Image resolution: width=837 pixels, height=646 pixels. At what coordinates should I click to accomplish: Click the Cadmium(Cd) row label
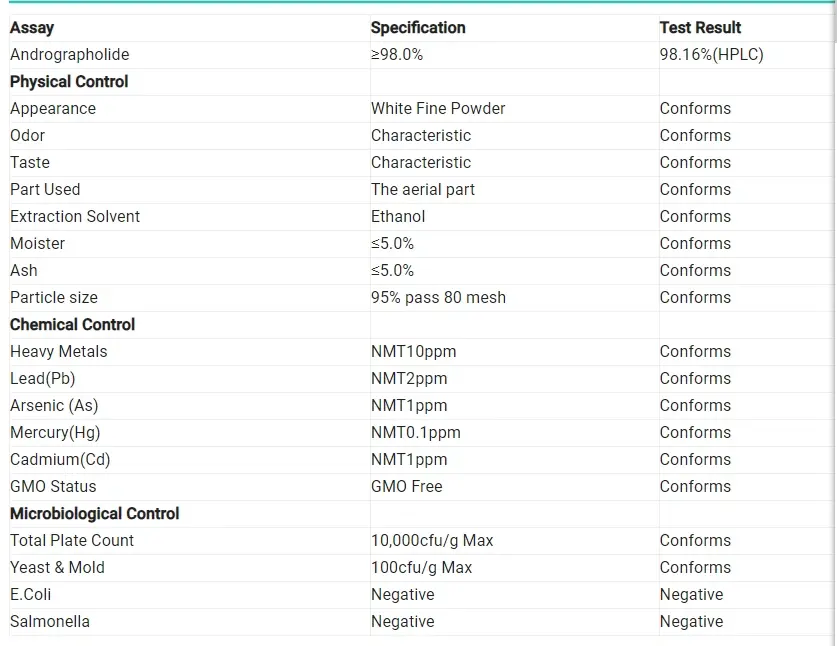[x=60, y=460]
